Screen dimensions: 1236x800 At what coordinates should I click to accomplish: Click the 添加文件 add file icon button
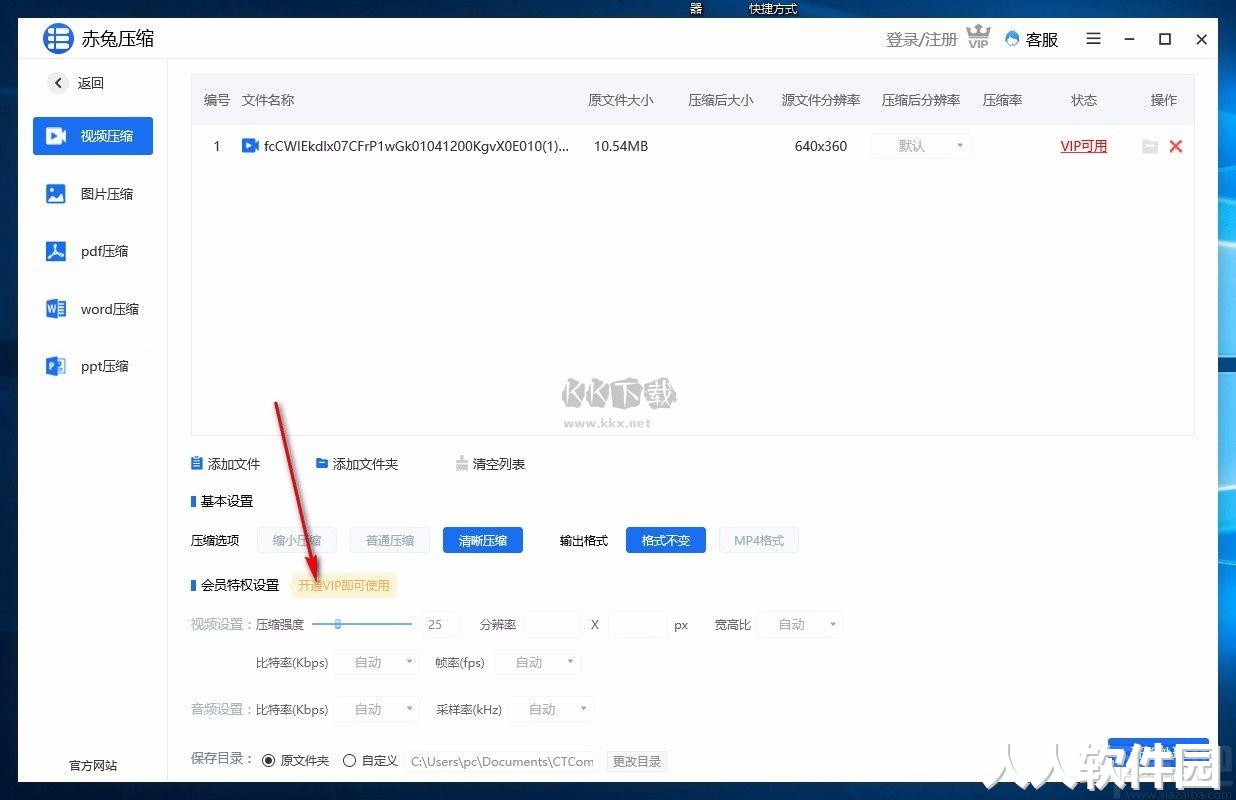tap(226, 464)
